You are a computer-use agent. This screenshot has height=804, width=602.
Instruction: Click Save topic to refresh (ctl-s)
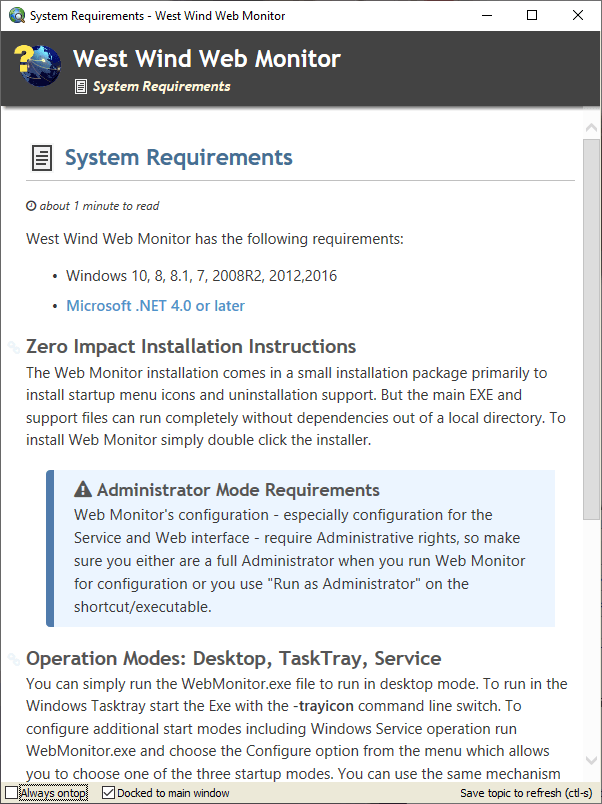tap(526, 793)
